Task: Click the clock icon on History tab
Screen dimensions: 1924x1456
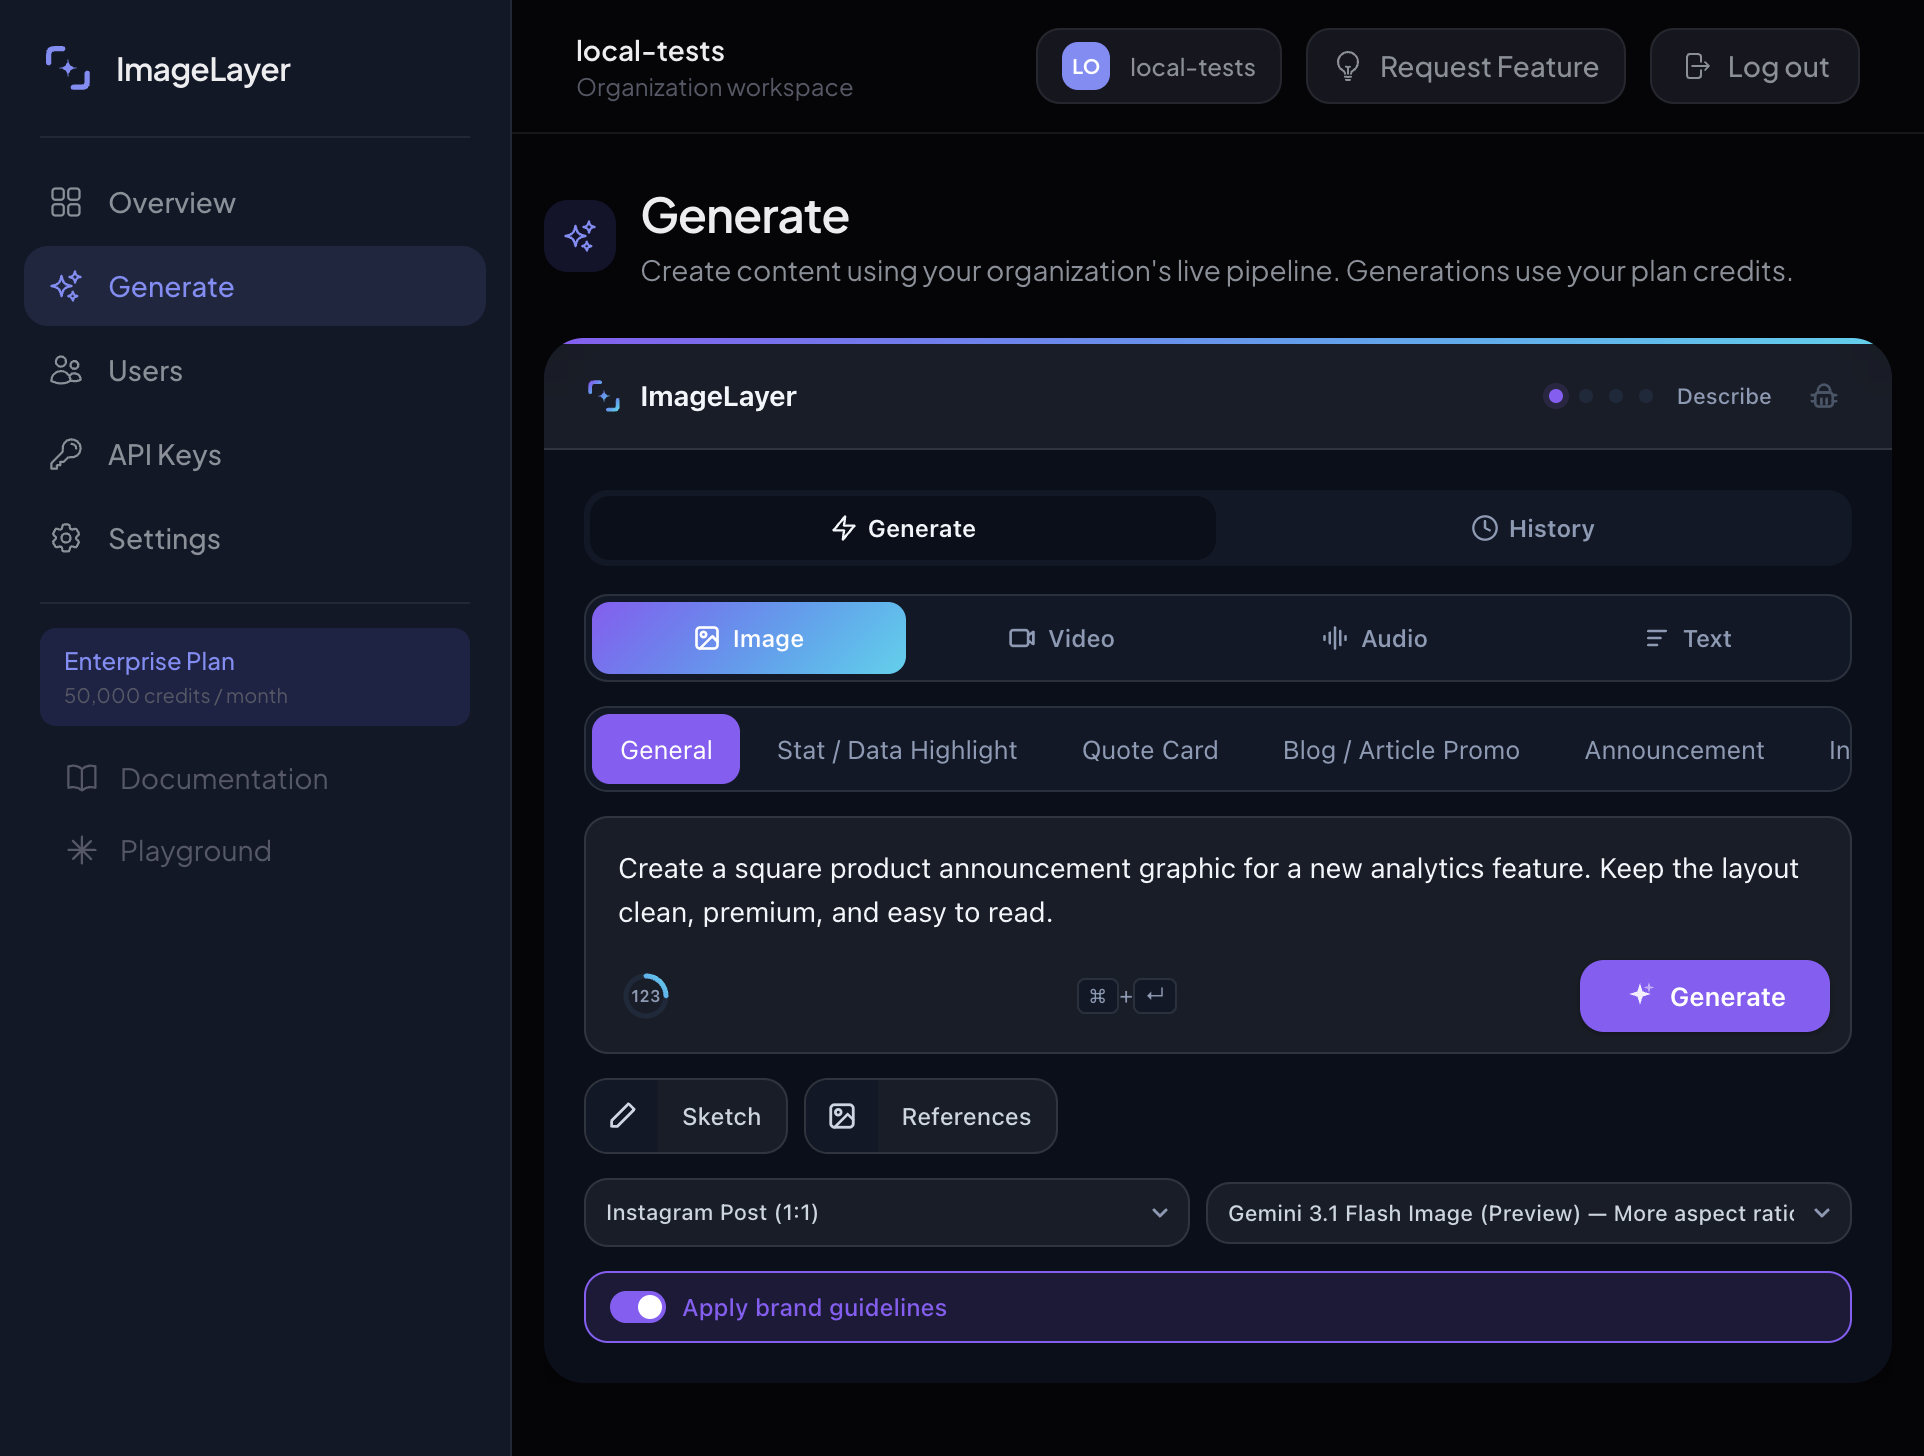Action: pos(1485,528)
